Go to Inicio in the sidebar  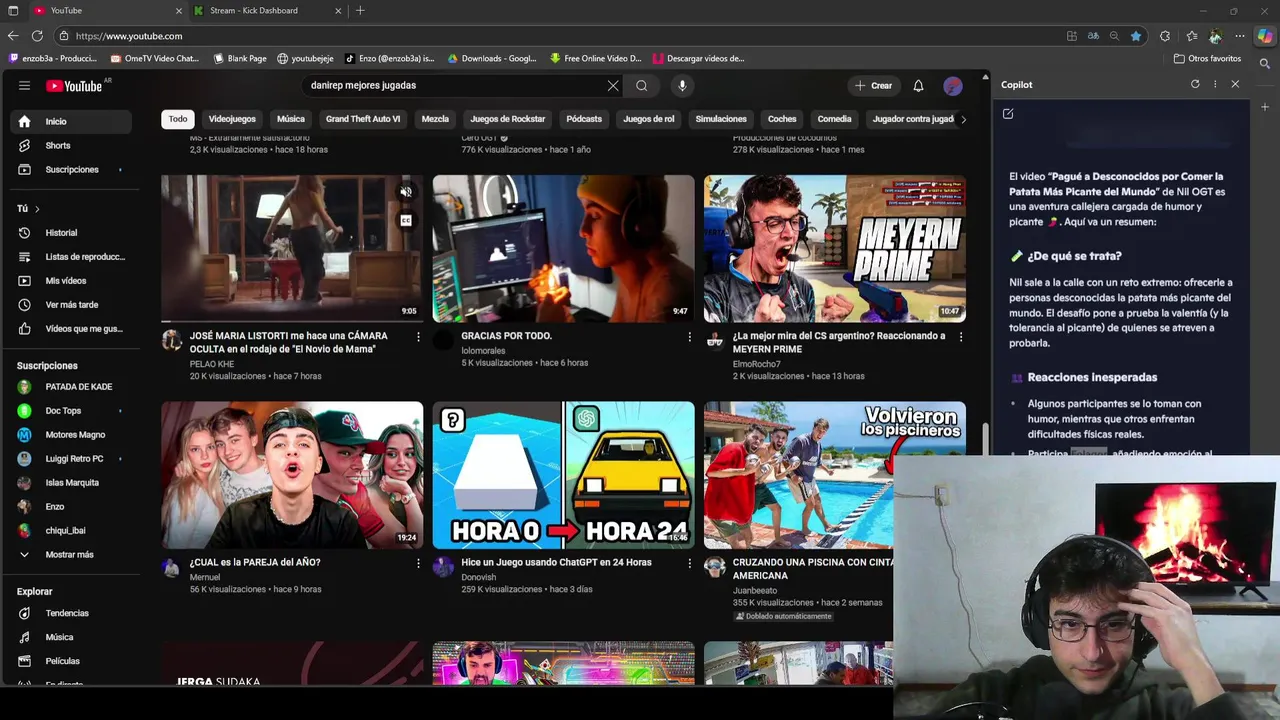[70, 122]
